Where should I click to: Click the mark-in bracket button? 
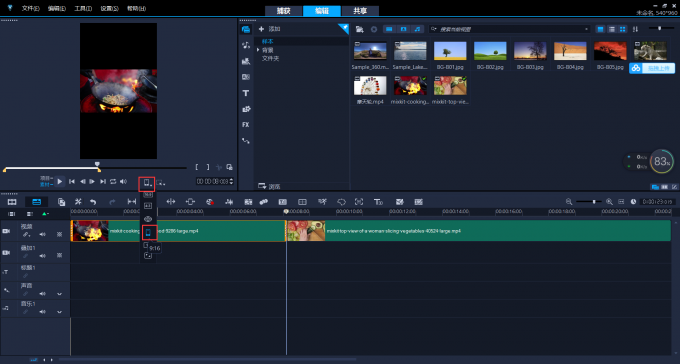pos(197,167)
